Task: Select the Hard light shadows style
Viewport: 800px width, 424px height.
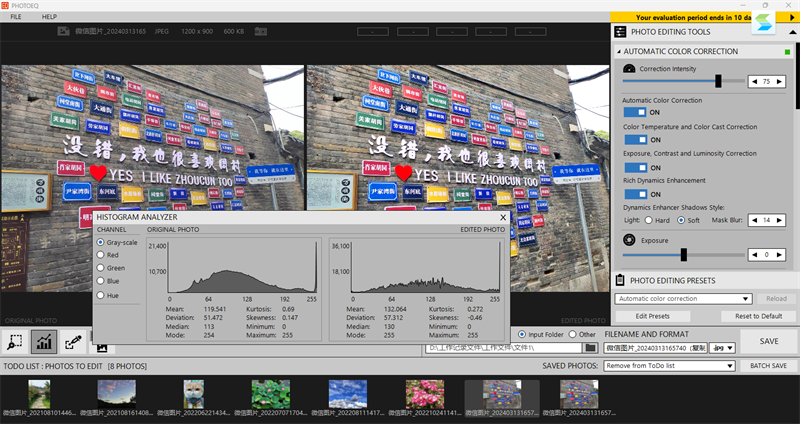Action: point(648,220)
